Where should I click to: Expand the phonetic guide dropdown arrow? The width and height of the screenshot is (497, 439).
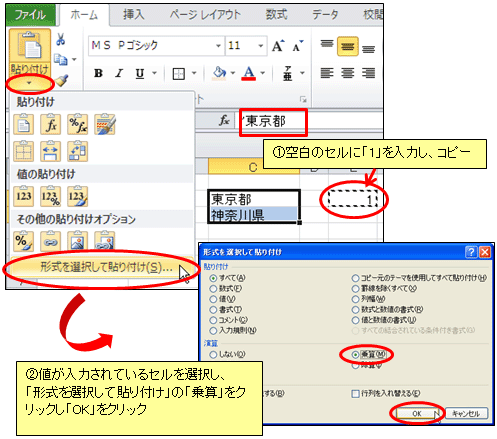[x=302, y=73]
